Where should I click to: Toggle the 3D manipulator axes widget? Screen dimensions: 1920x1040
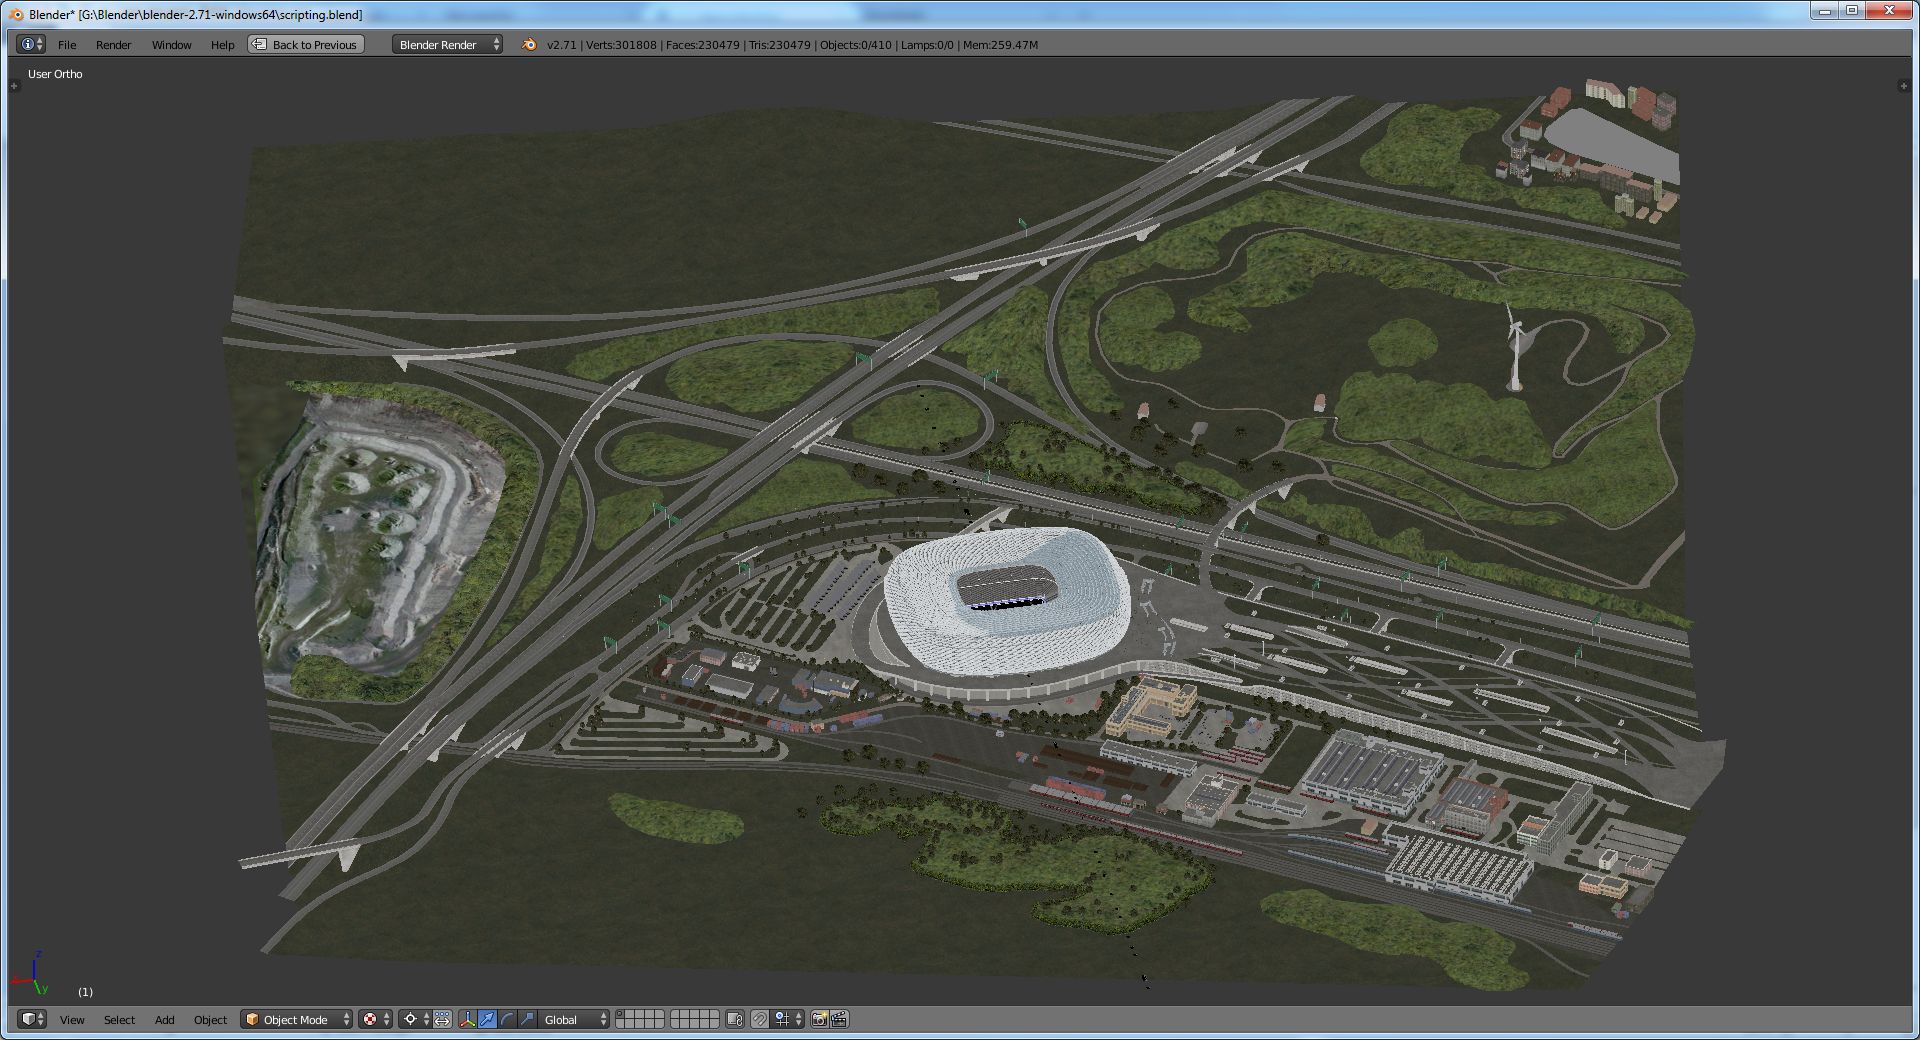click(x=467, y=1019)
